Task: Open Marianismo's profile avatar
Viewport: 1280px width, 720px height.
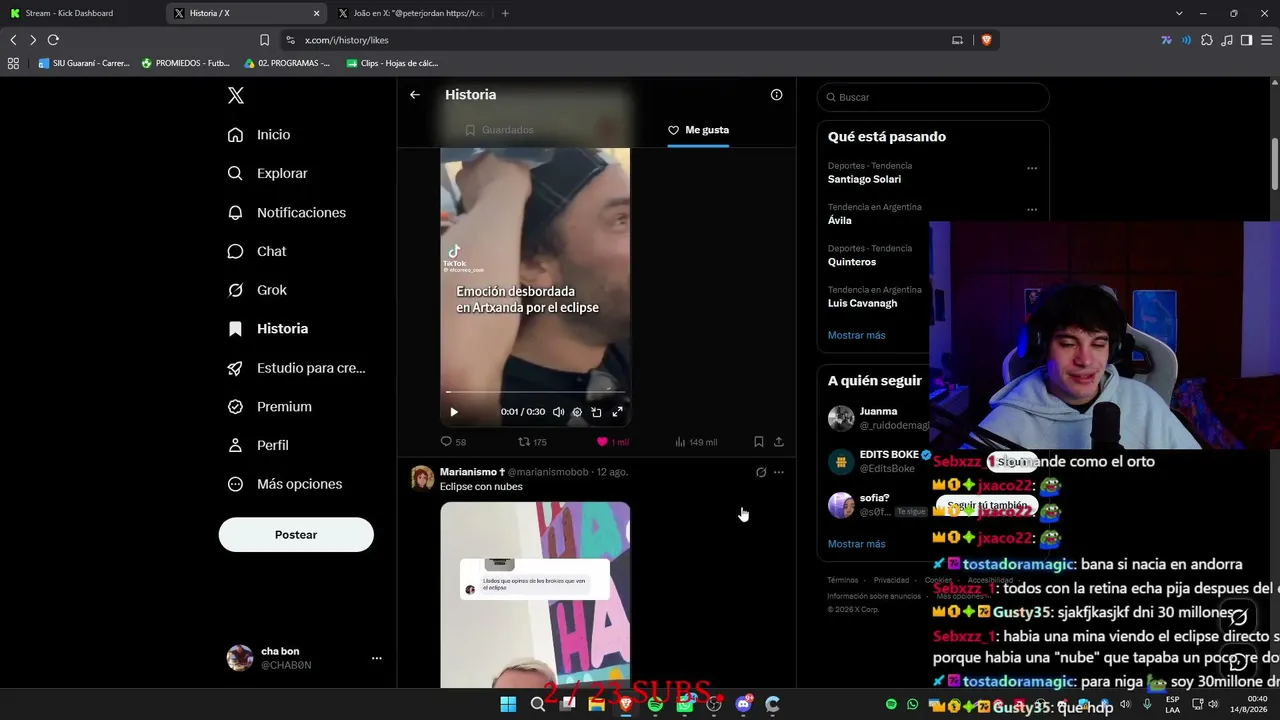Action: (422, 478)
